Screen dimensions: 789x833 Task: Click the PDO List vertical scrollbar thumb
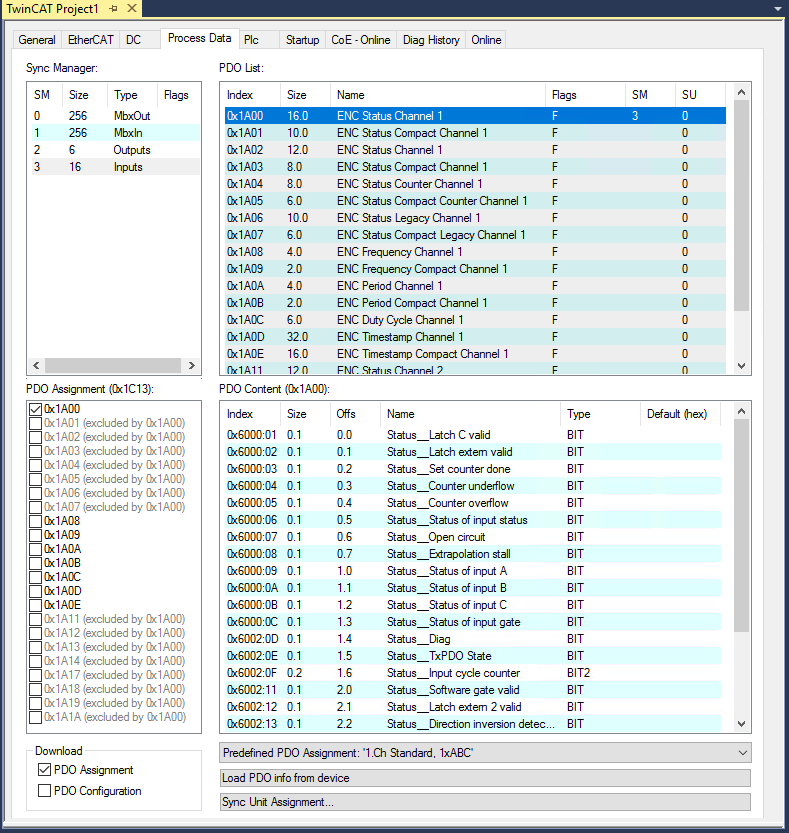pos(741,205)
